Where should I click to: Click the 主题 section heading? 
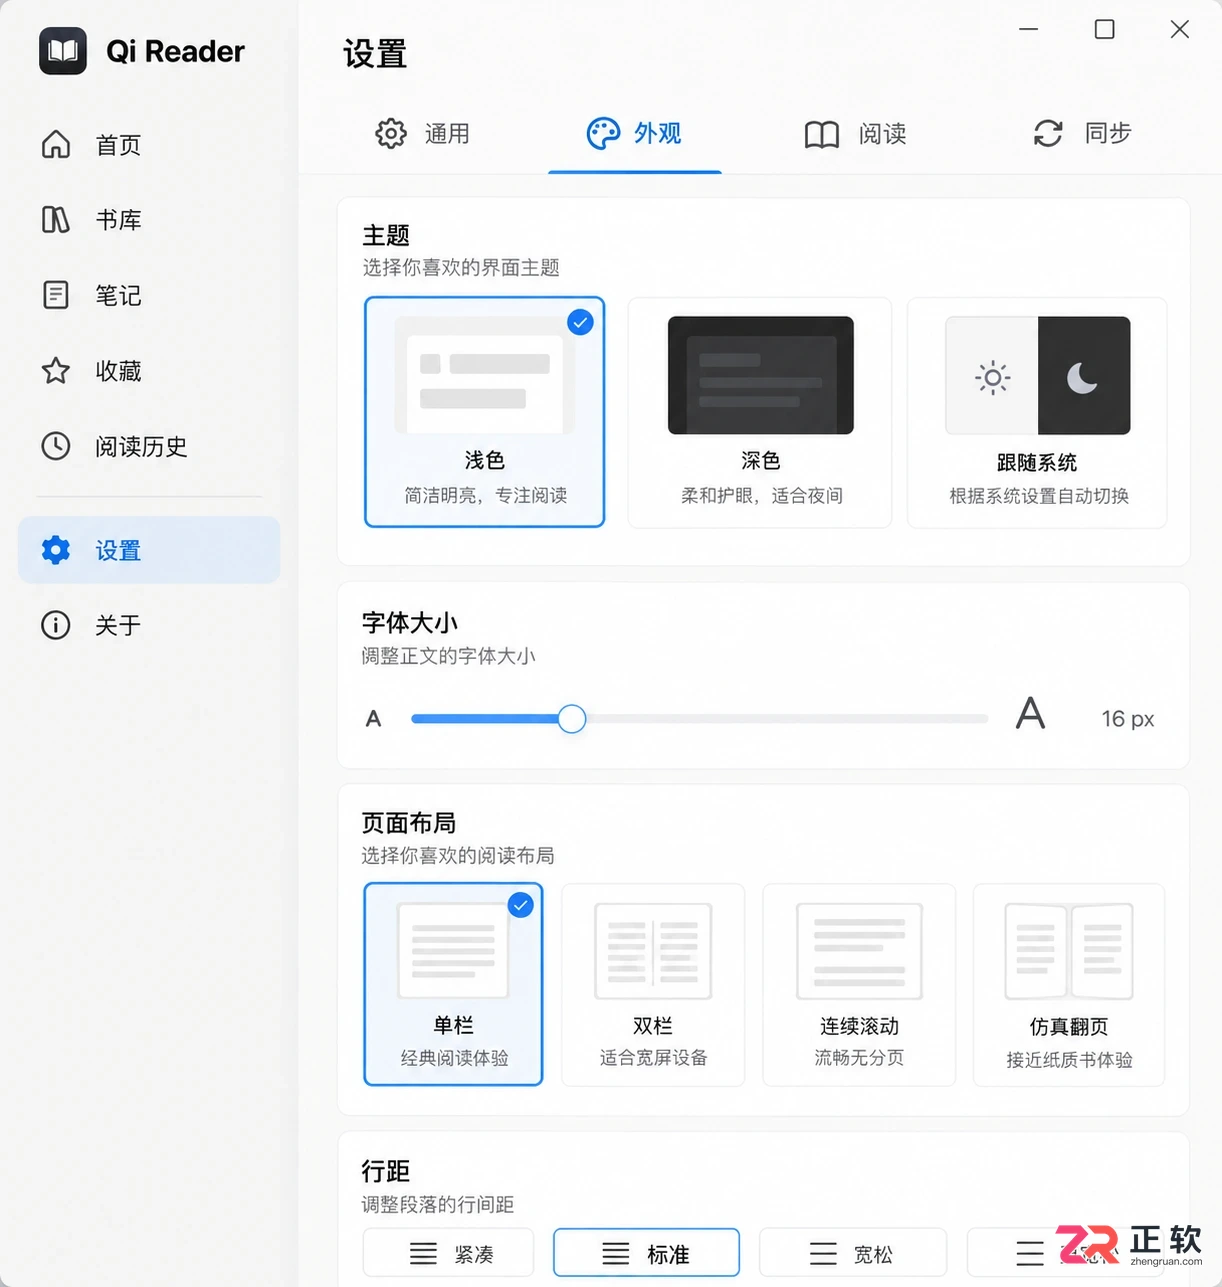386,235
